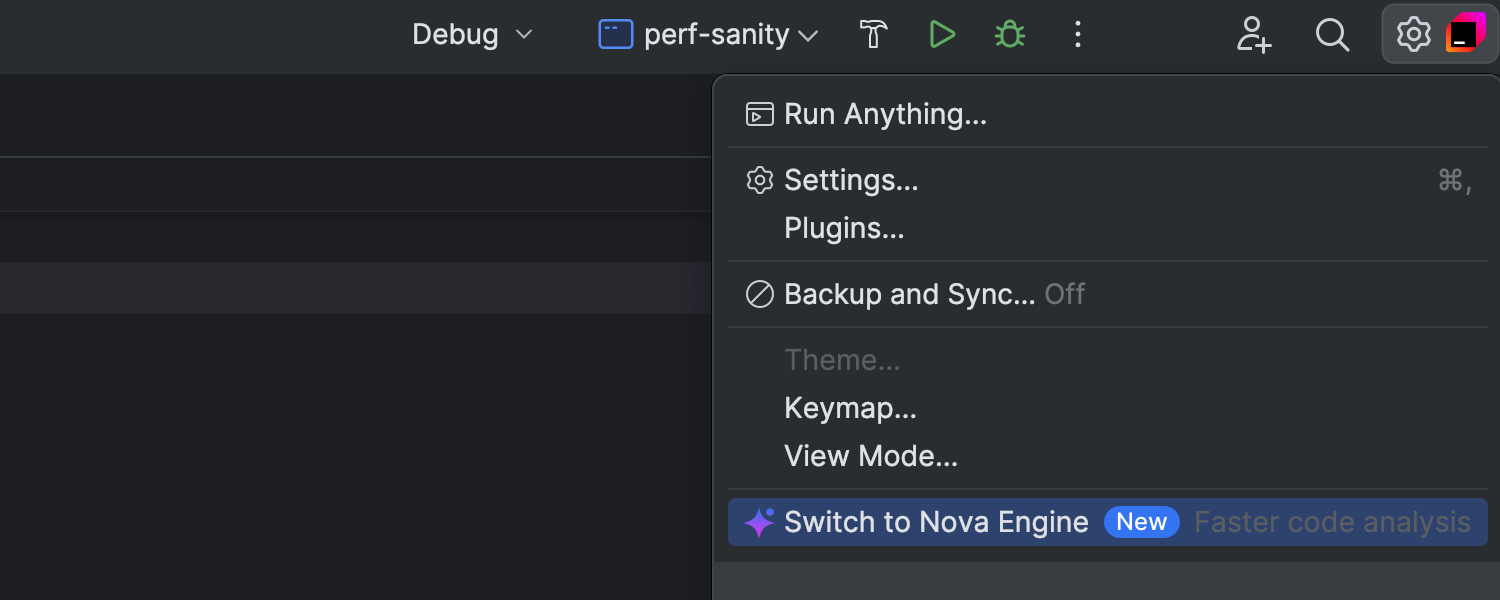This screenshot has width=1500, height=600.
Task: Click the greyed-out Theme... item
Action: click(x=842, y=360)
